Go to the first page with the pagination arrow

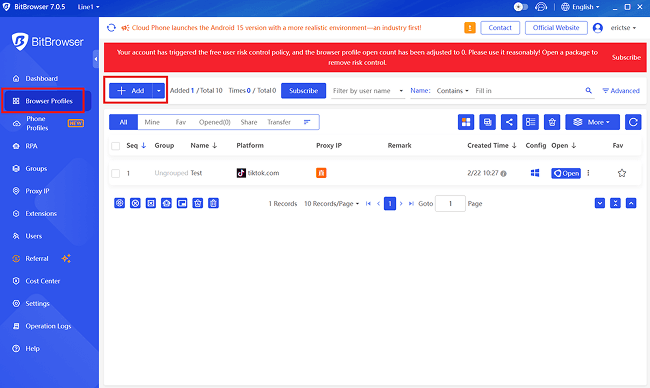(x=368, y=204)
